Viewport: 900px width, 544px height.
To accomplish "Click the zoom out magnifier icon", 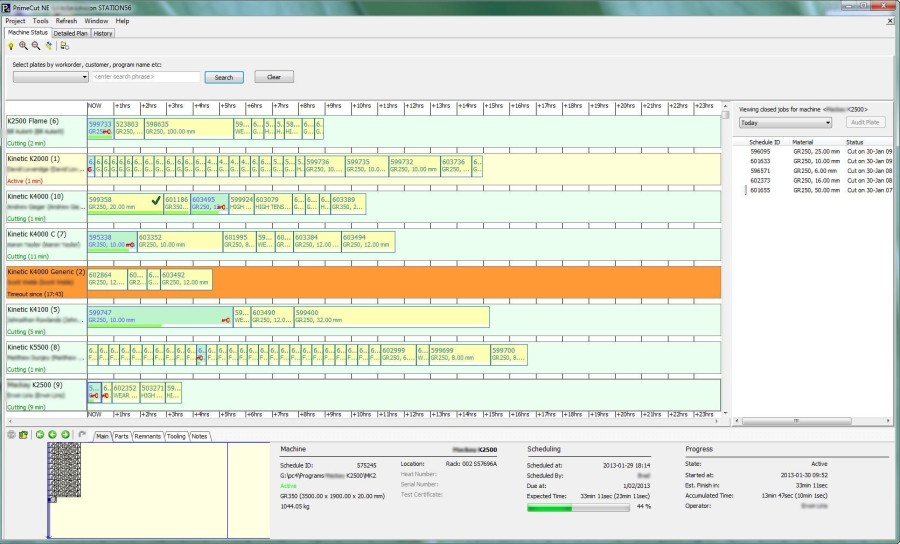I will point(36,46).
